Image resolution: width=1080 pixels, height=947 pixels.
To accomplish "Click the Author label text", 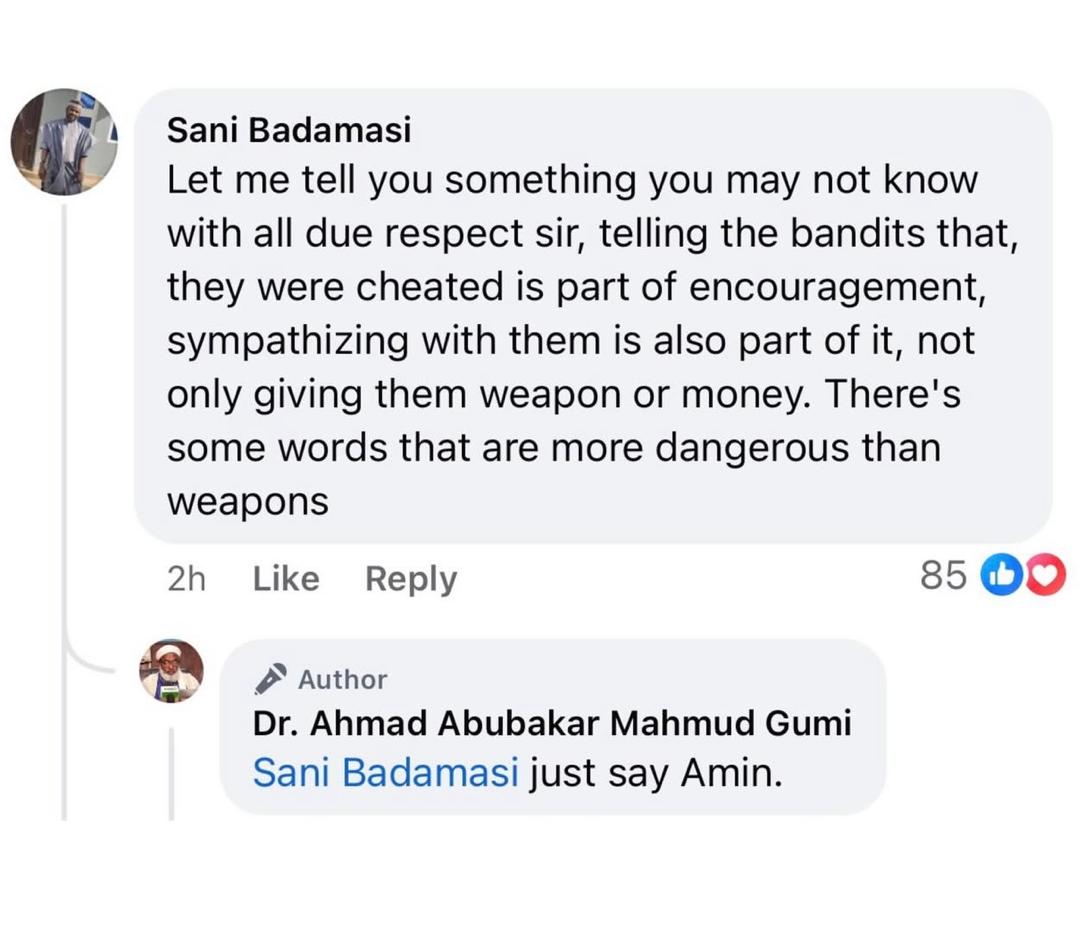I will (342, 679).
